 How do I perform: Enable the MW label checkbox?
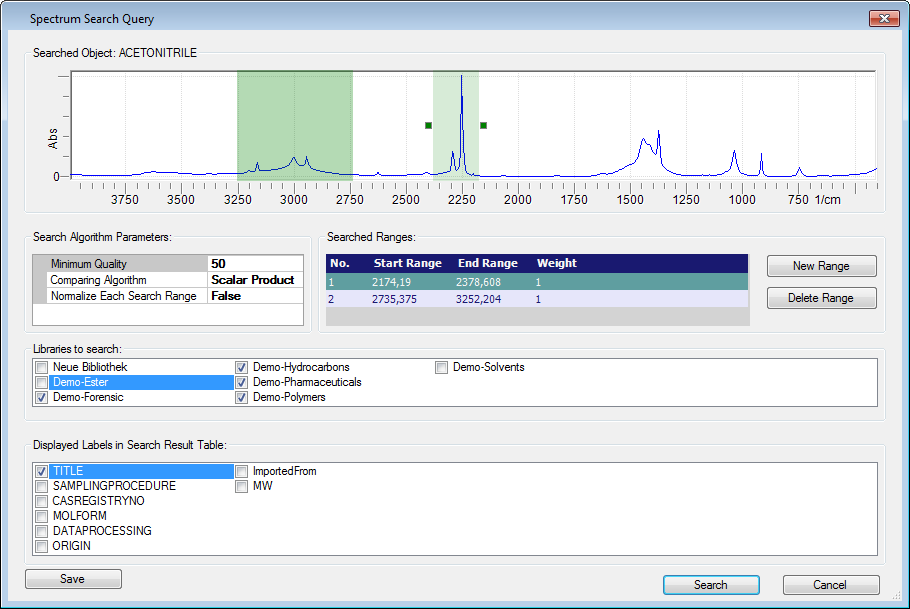pos(241,486)
